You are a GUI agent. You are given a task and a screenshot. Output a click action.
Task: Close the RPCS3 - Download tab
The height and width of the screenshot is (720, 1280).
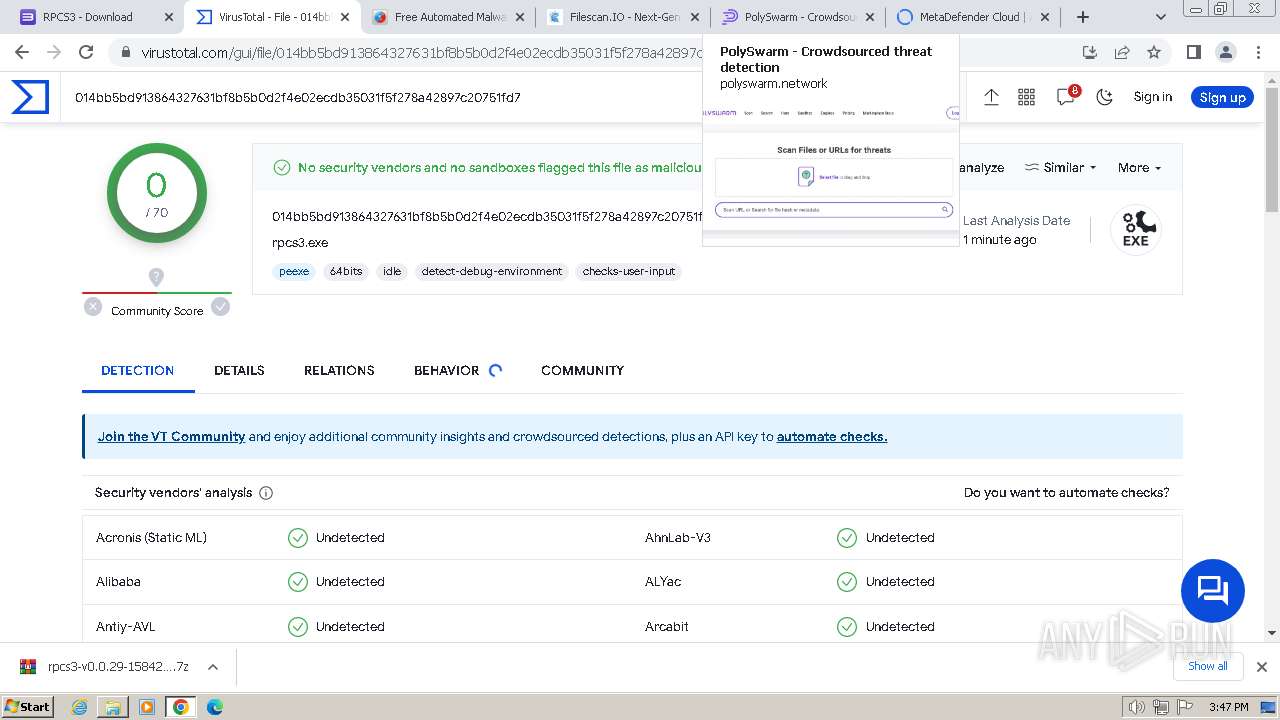tap(168, 17)
